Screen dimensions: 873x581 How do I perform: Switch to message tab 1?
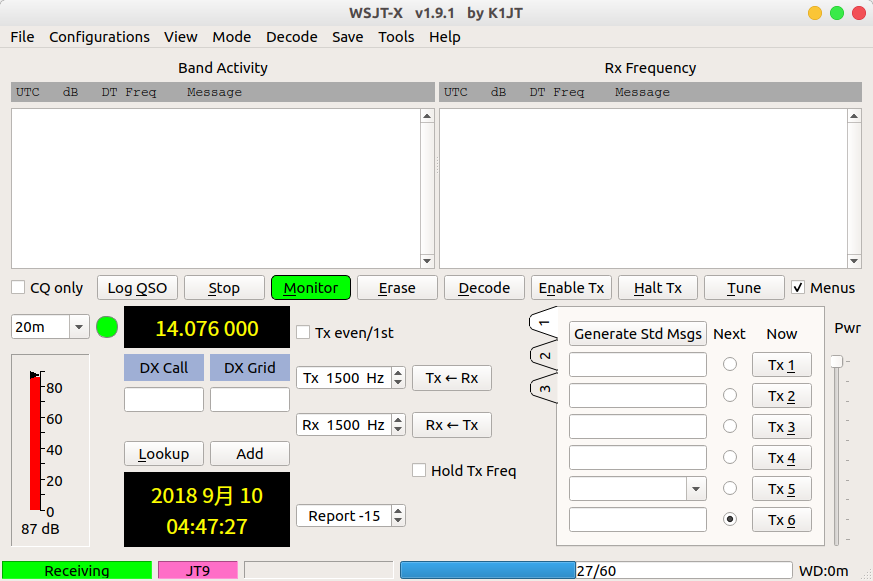pos(544,323)
